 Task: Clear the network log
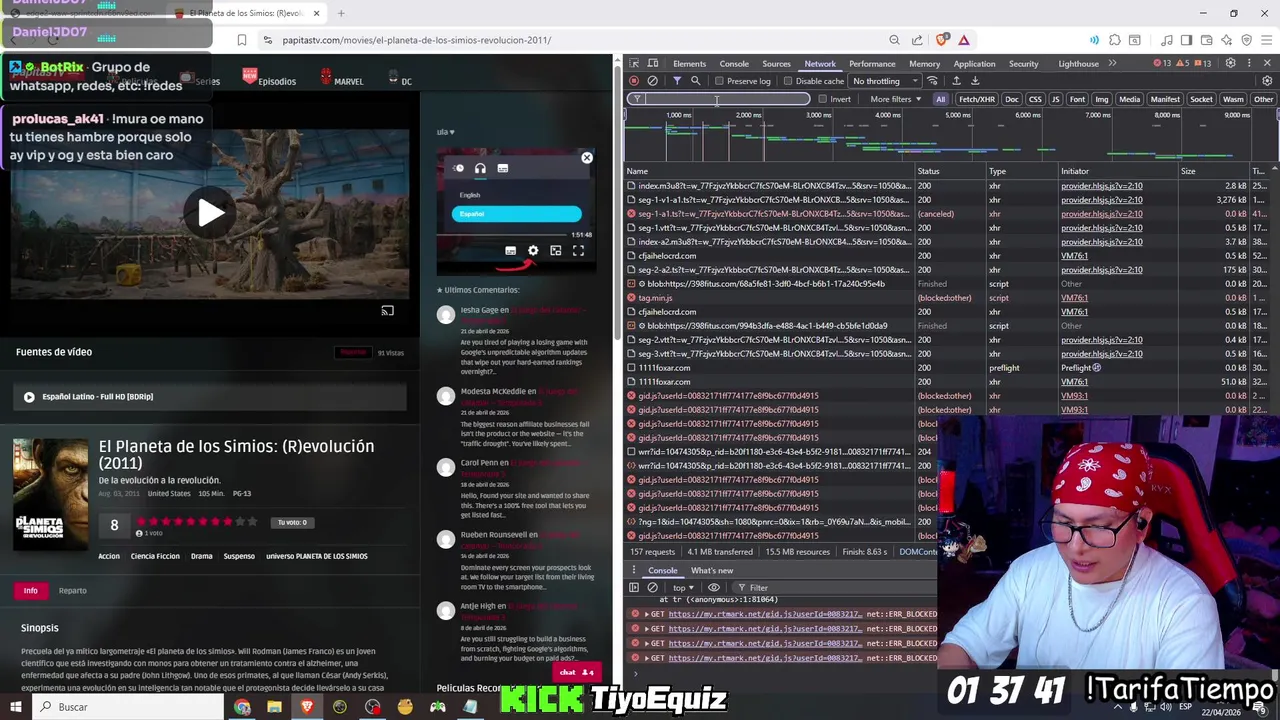coord(652,81)
